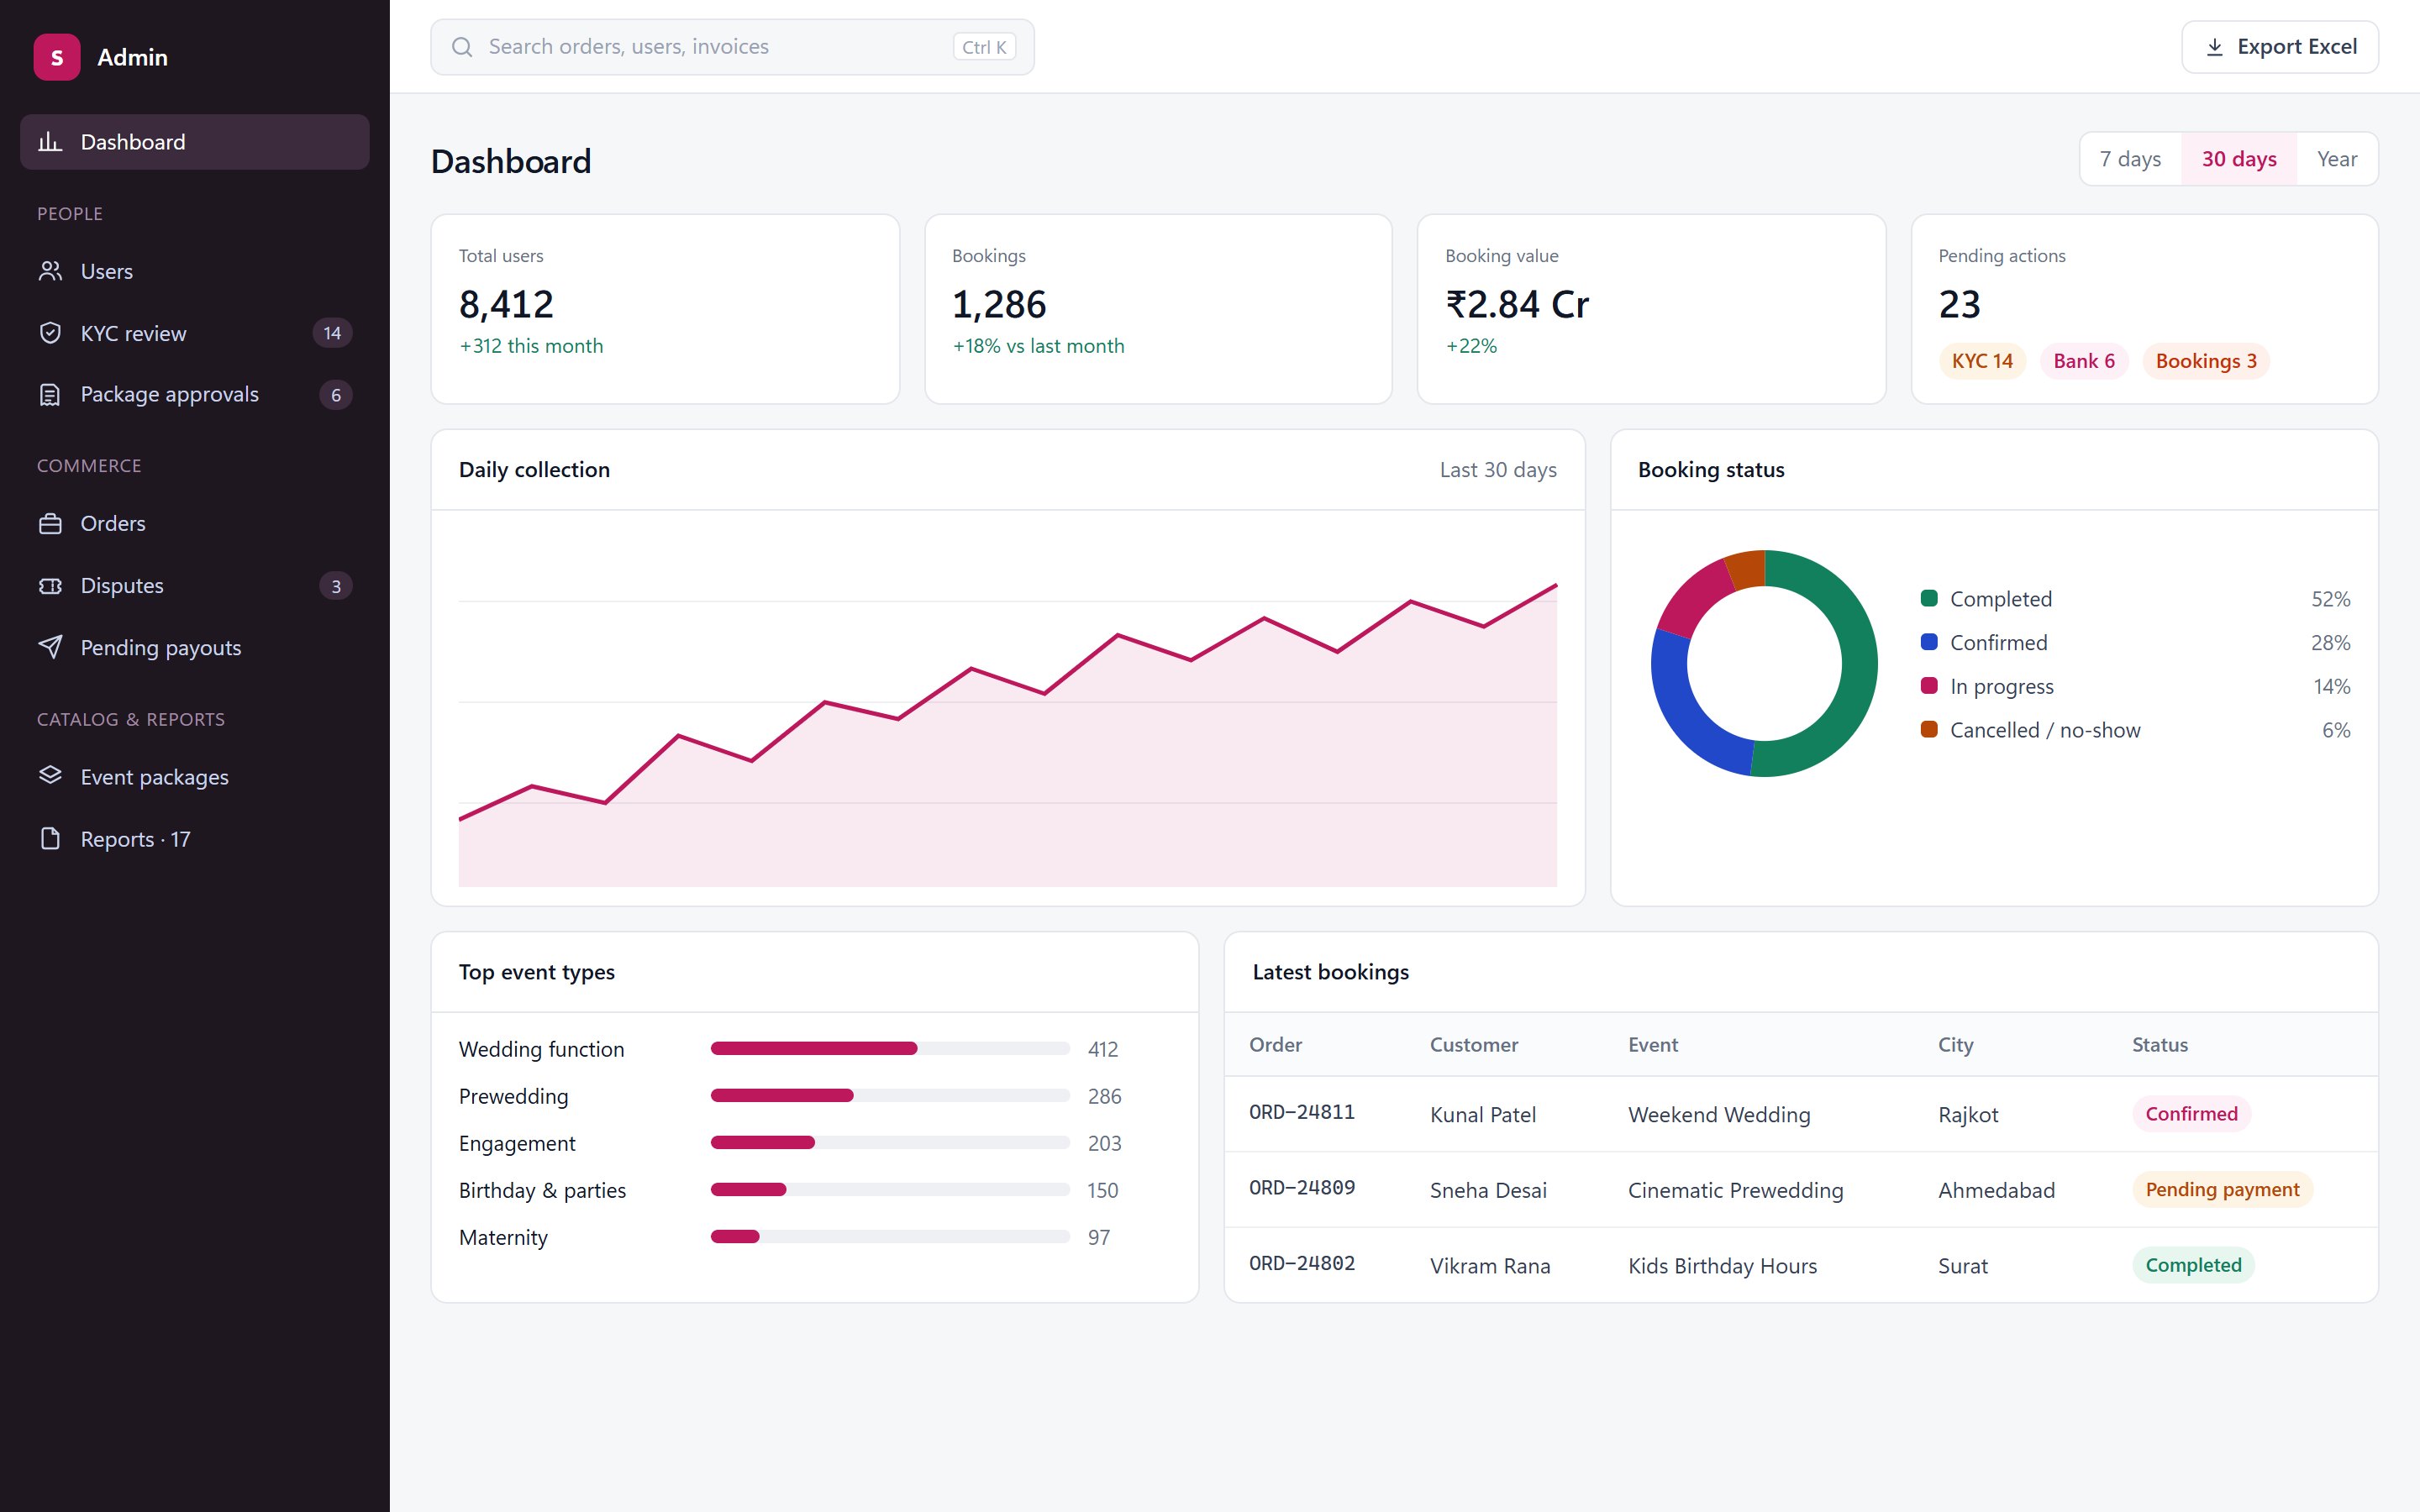Click the Package approvals document icon
Image resolution: width=2420 pixels, height=1512 pixels.
(50, 395)
